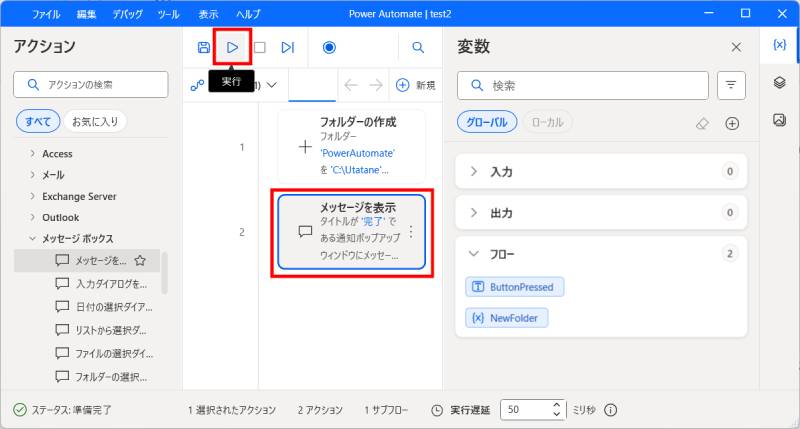This screenshot has width=800, height=429.
Task: Select the すべて actions filter
Action: (x=38, y=121)
